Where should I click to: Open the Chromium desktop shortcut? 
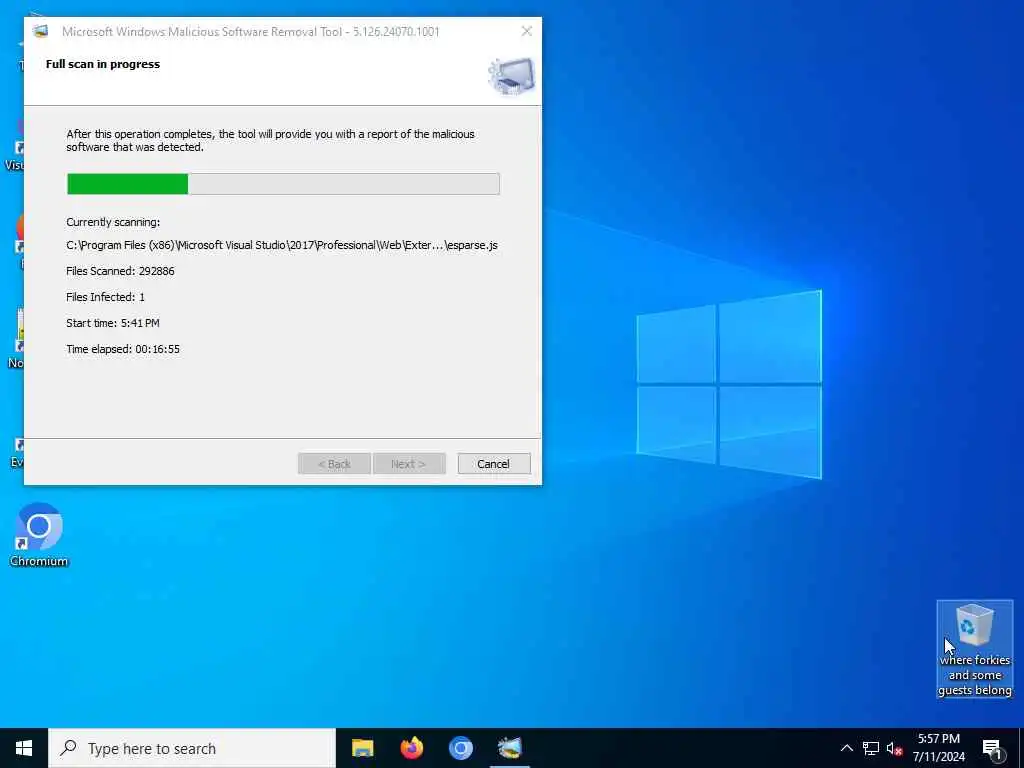coord(39,535)
